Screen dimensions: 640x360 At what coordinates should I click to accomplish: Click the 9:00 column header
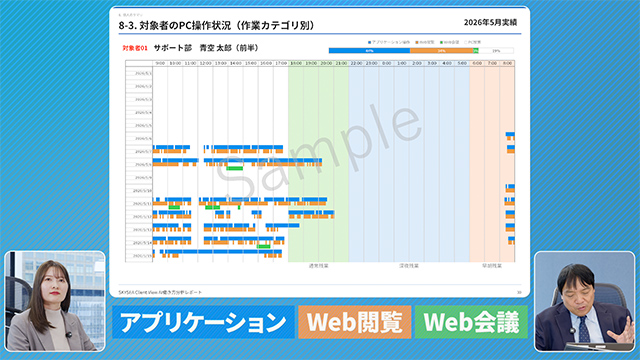(x=160, y=63)
